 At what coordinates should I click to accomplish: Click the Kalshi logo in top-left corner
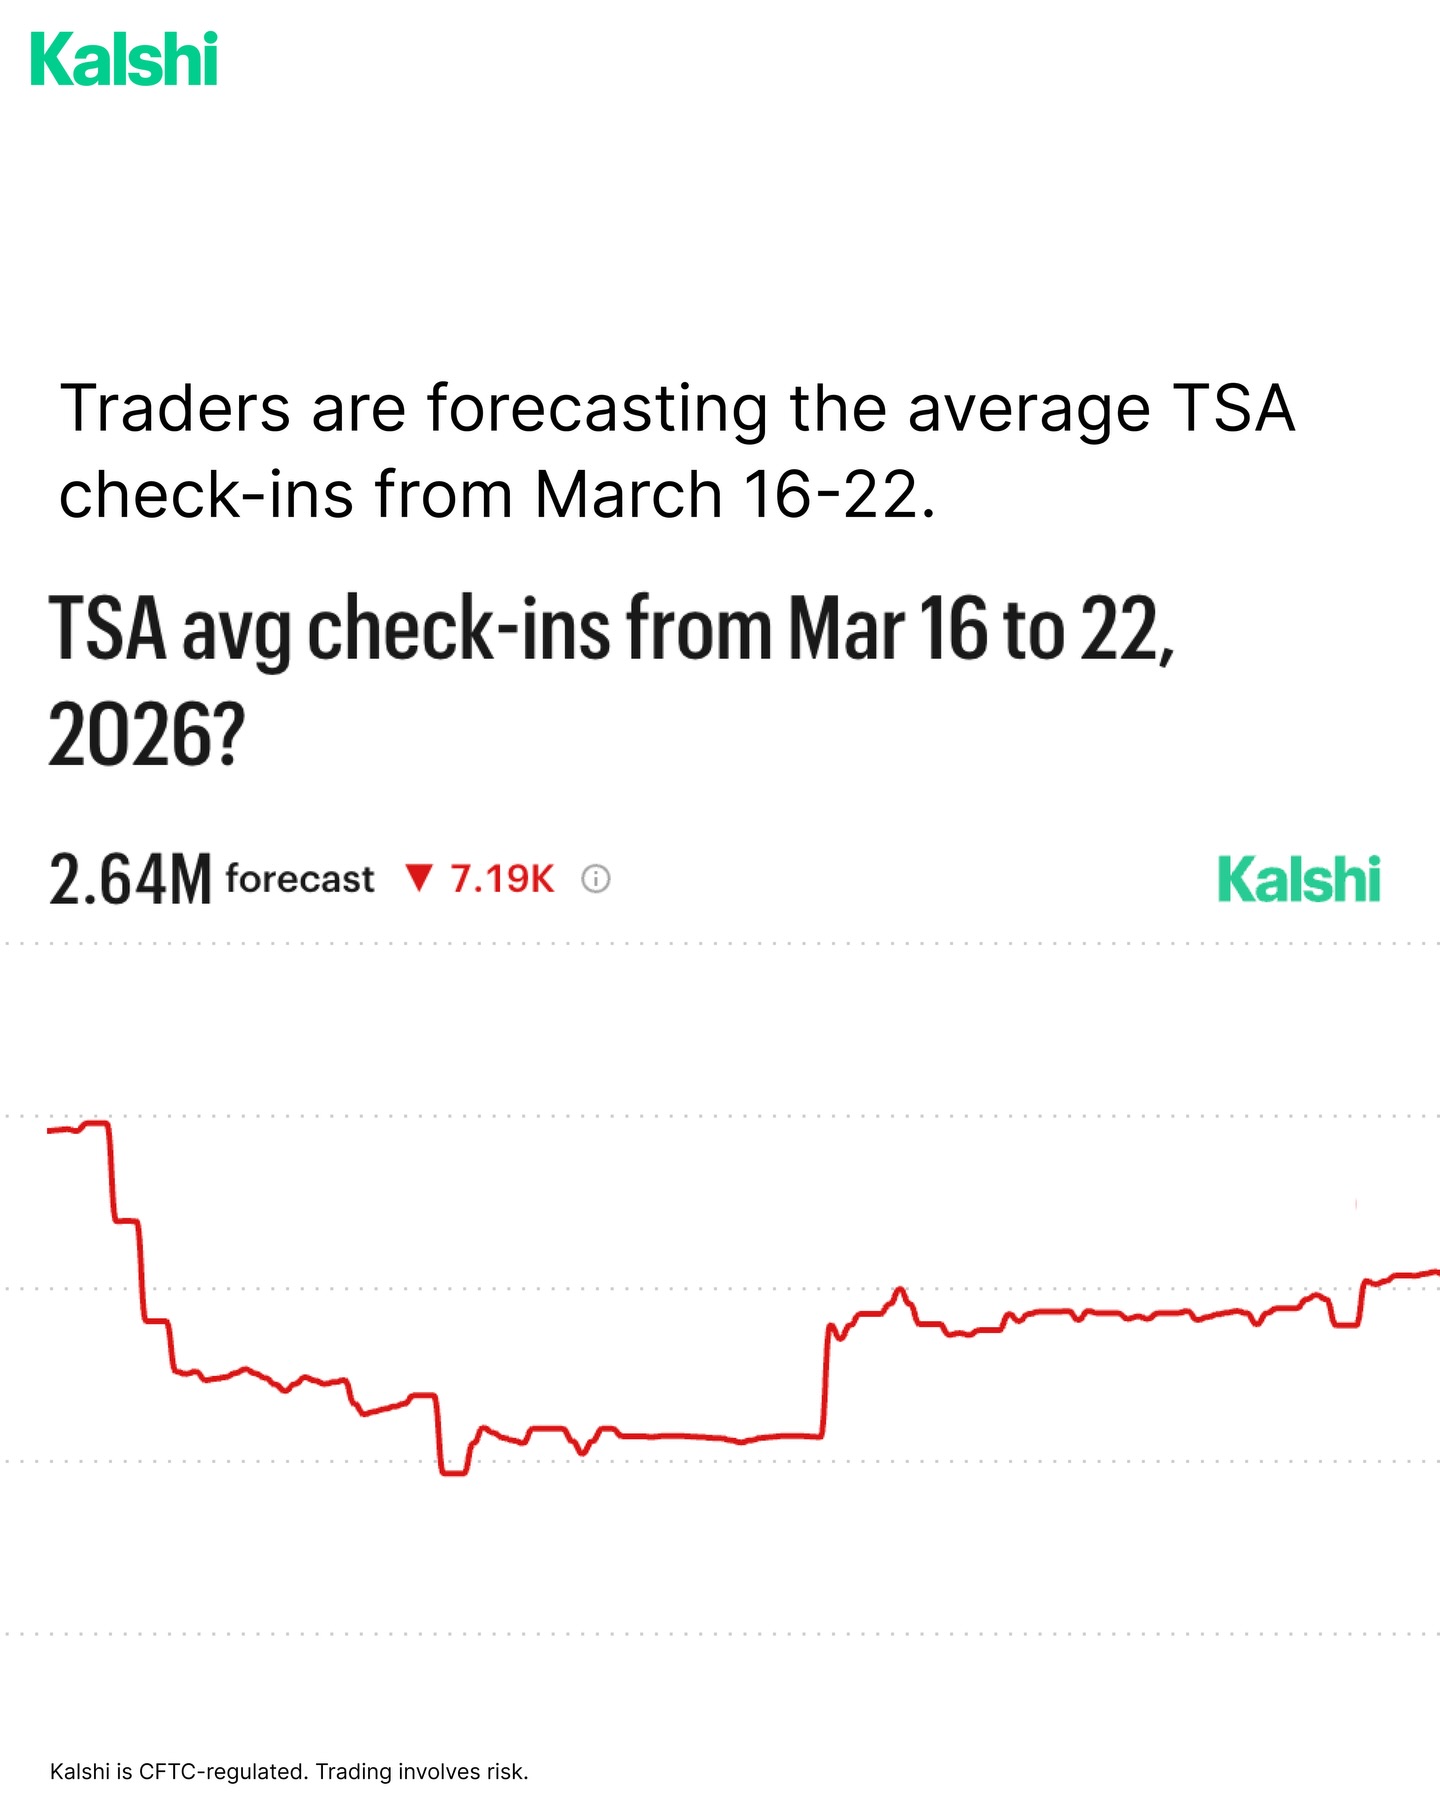124,59
